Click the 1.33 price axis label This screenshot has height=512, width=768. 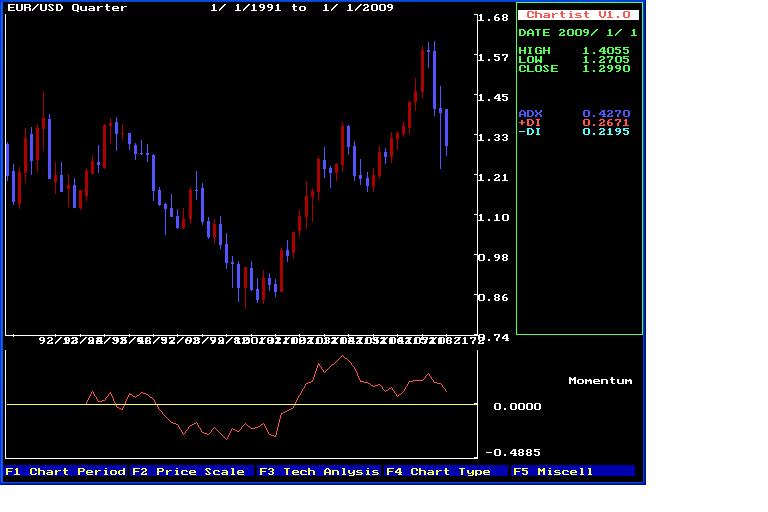pos(493,138)
